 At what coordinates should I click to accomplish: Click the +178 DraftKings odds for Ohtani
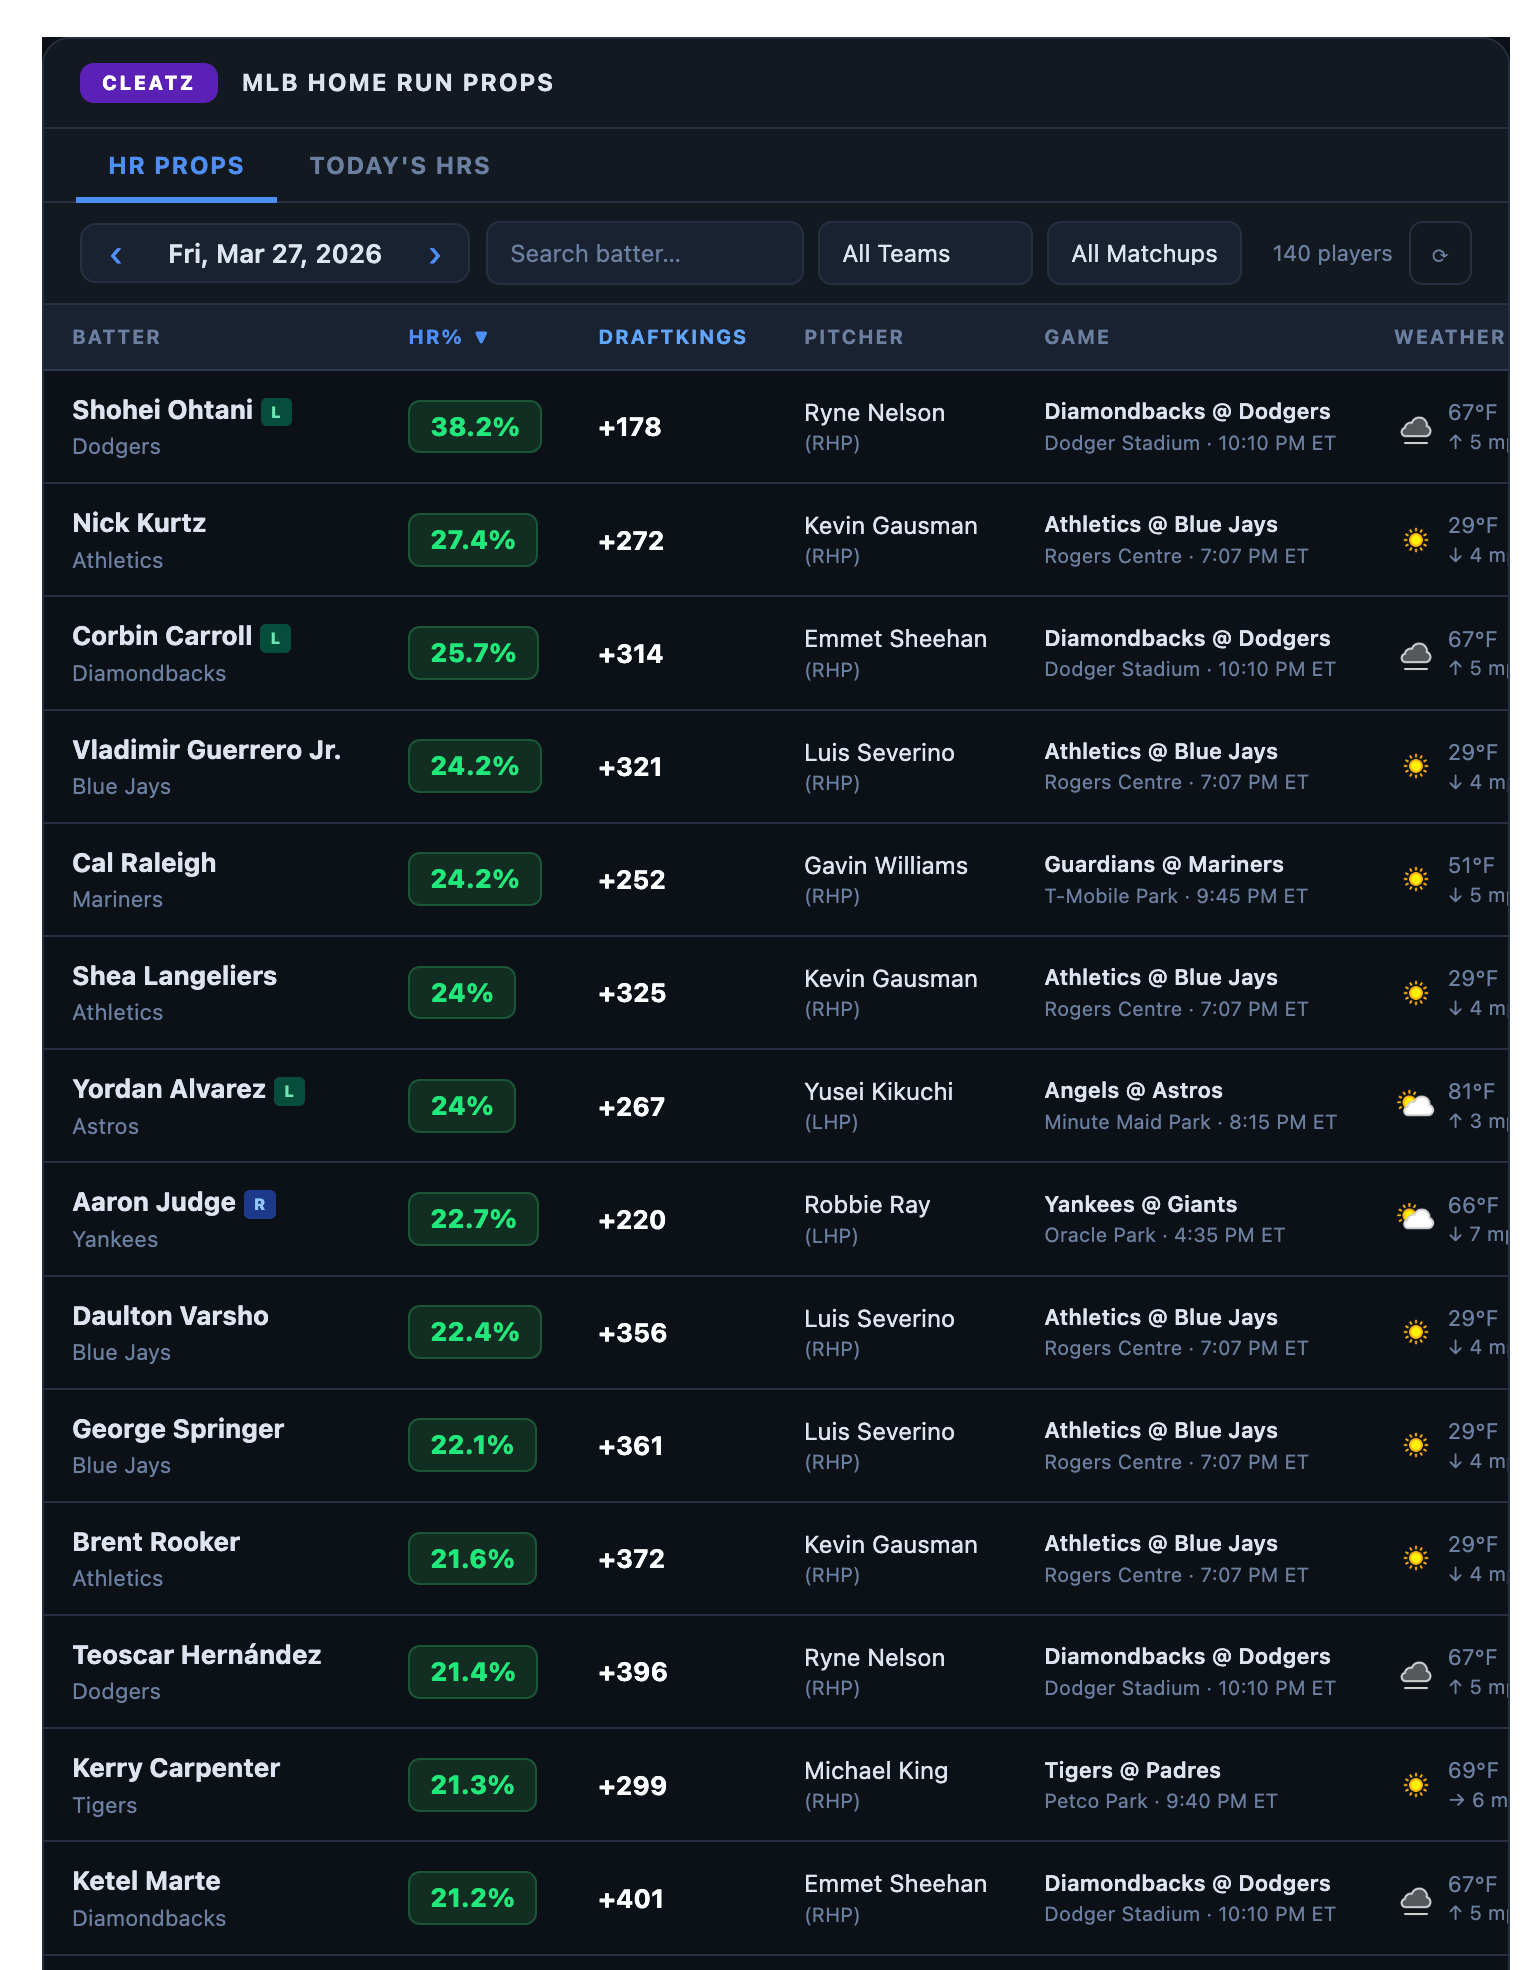pos(630,427)
